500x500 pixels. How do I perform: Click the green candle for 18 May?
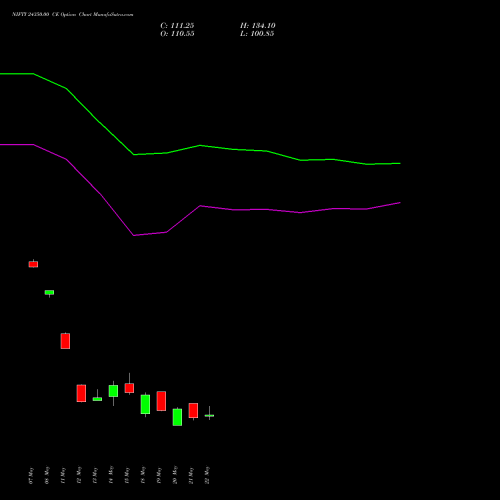click(145, 404)
